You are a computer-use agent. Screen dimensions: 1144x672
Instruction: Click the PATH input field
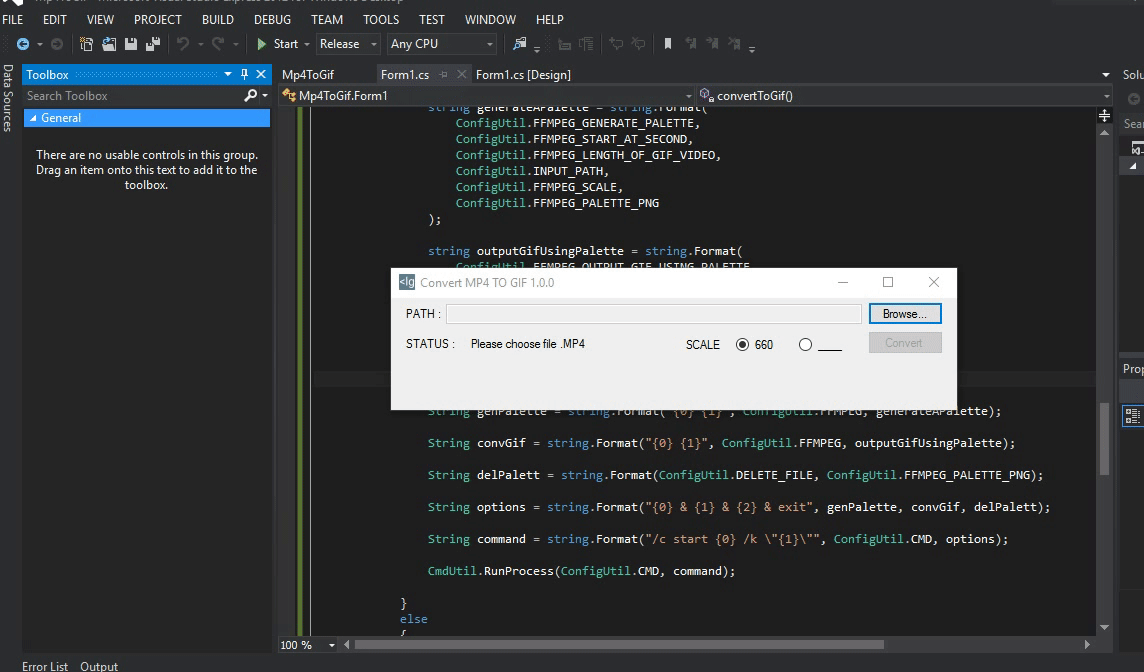click(x=654, y=314)
